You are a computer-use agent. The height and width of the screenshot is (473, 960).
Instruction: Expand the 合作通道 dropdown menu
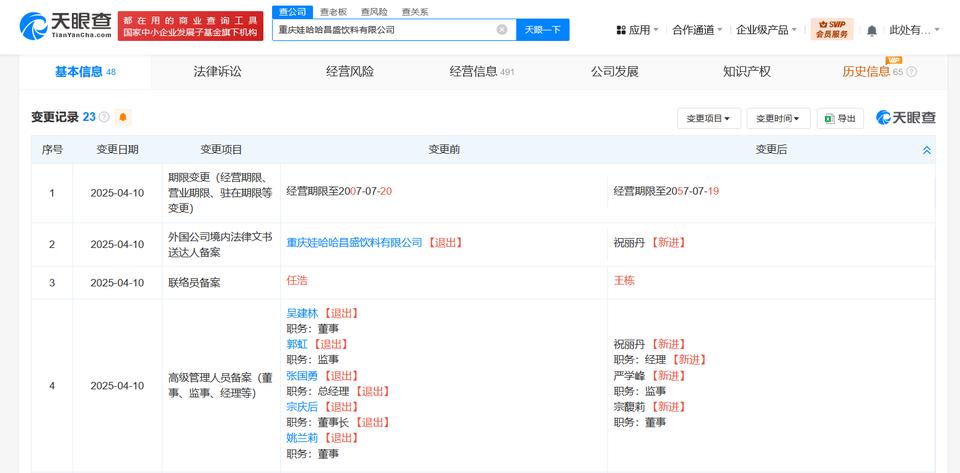tap(697, 29)
